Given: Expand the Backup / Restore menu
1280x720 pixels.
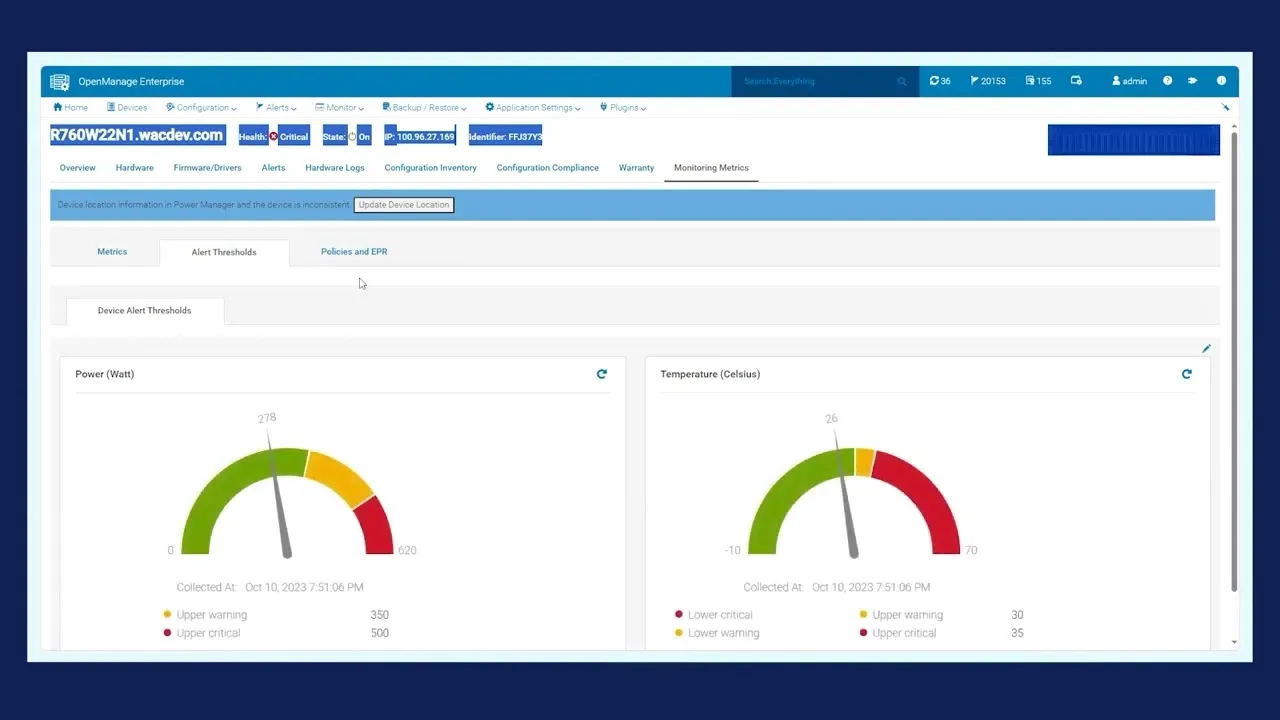Looking at the screenshot, I should (x=424, y=107).
